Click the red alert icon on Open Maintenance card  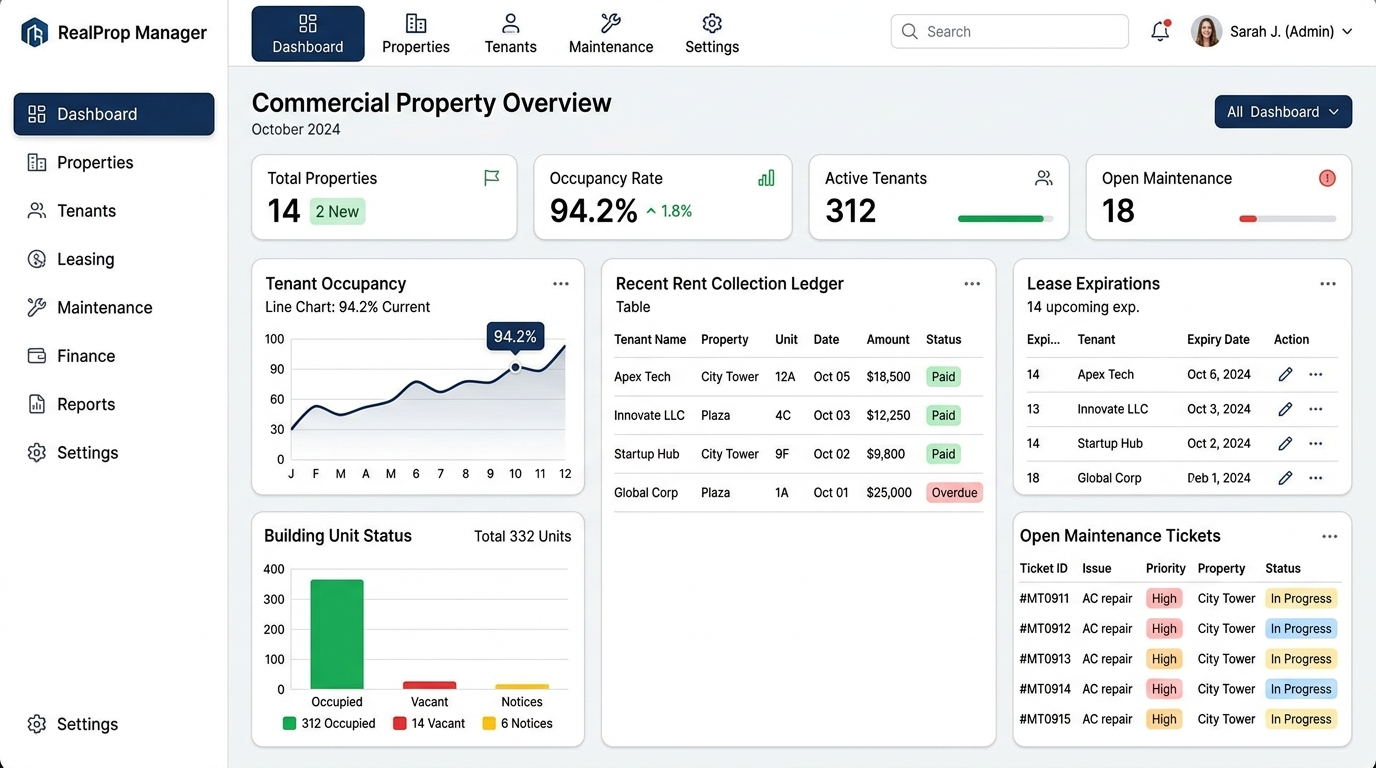1327,178
